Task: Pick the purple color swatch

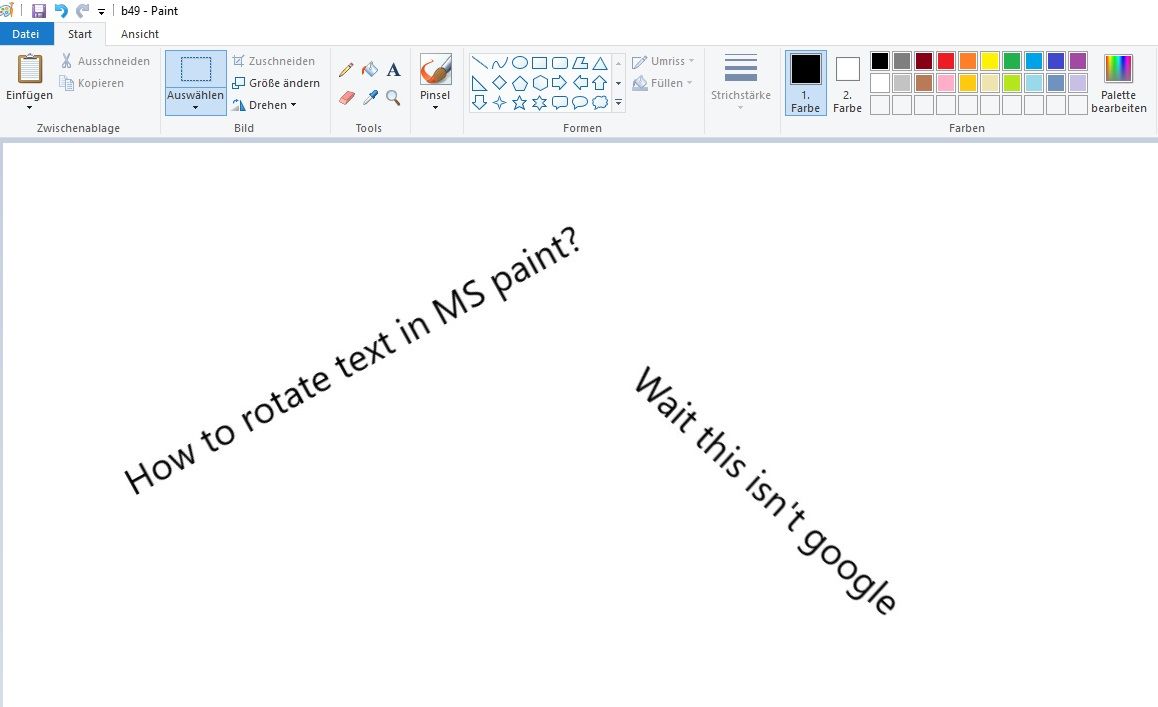Action: [1078, 61]
